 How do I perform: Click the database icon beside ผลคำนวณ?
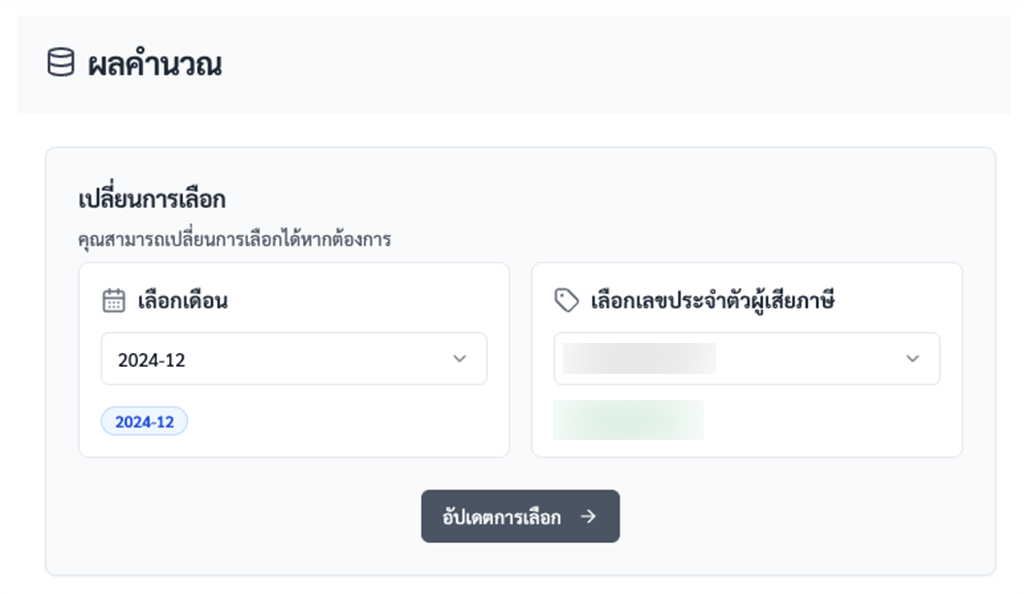coord(61,63)
